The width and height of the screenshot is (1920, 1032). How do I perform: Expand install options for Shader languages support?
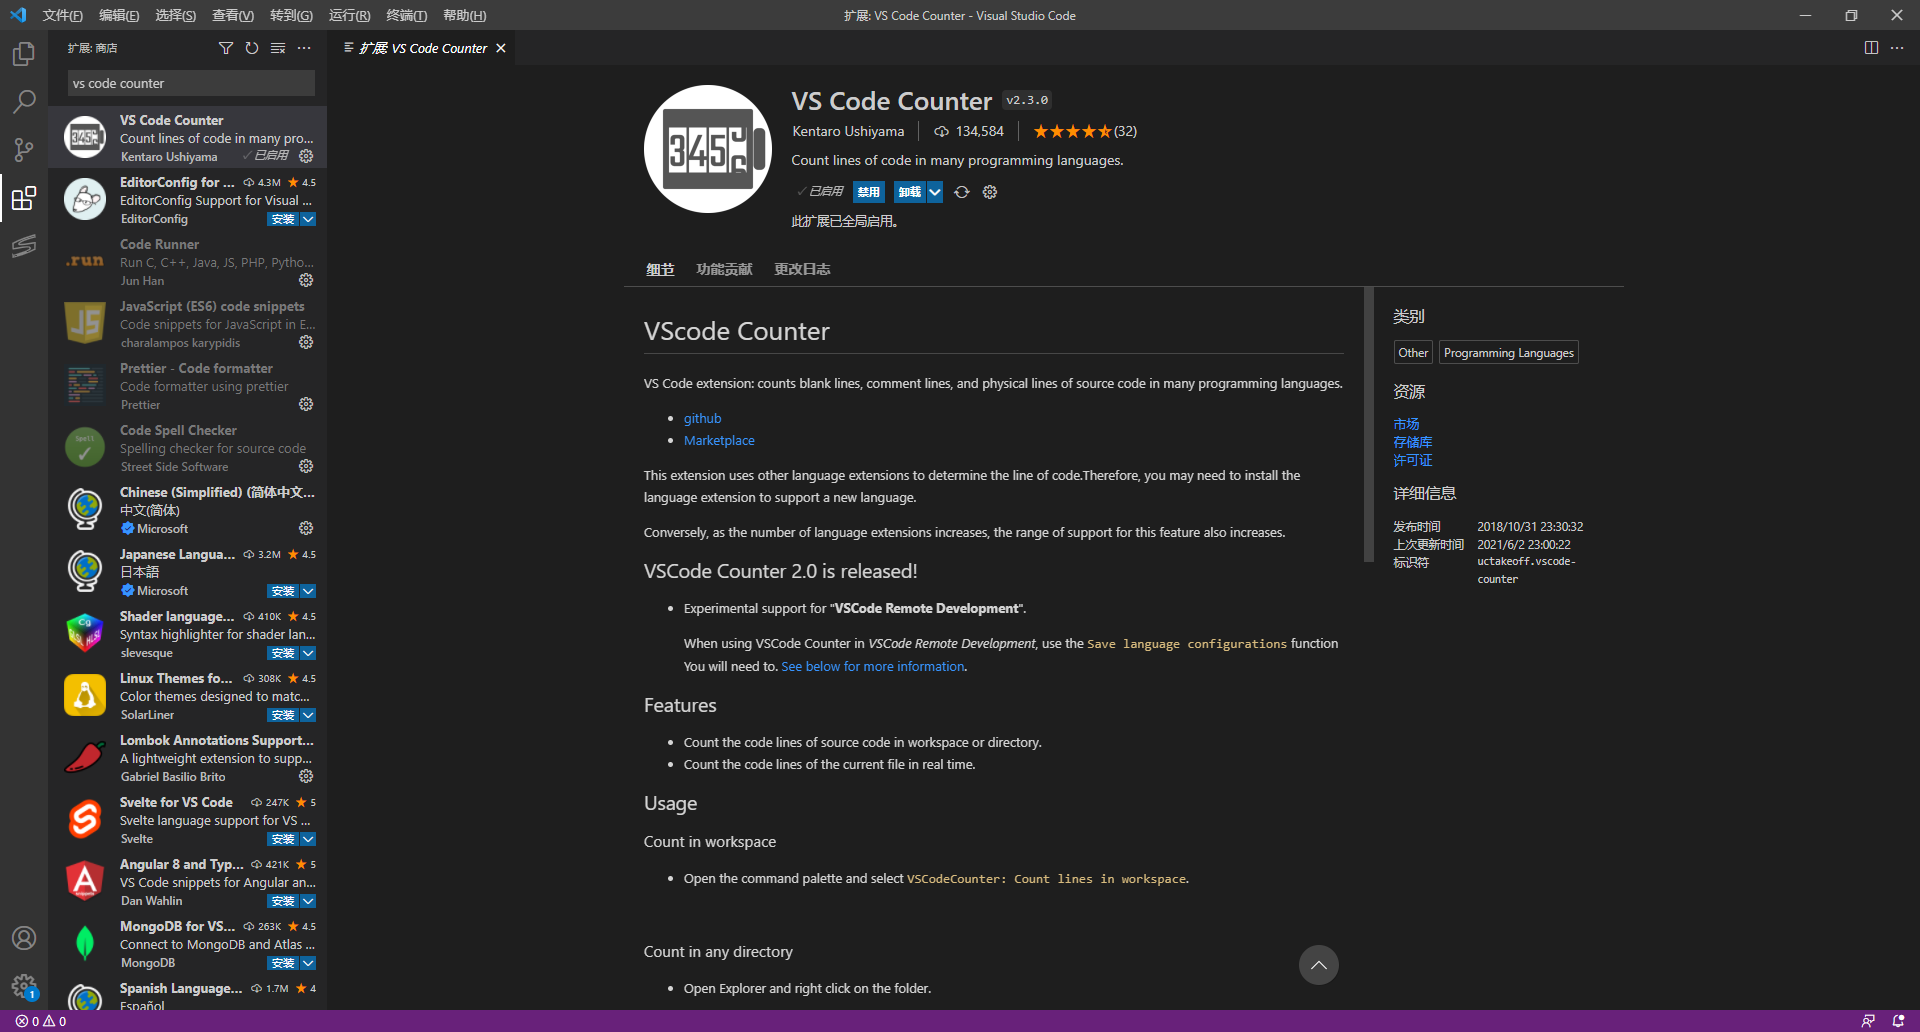click(308, 653)
